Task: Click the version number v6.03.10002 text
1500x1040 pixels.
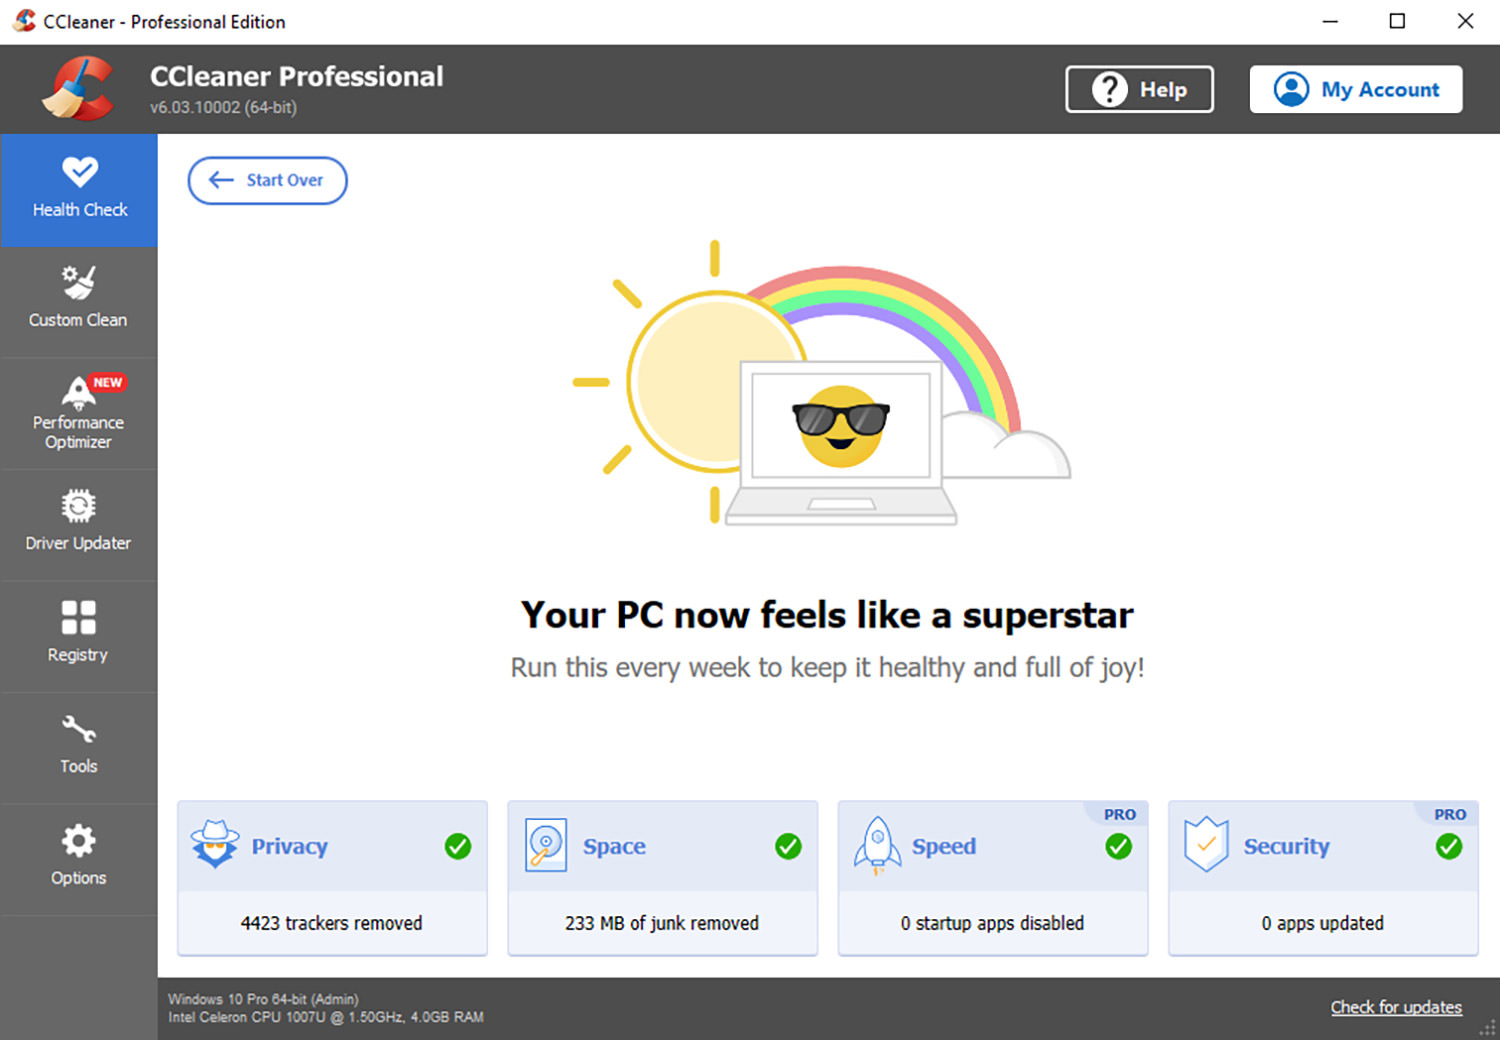Action: click(223, 107)
